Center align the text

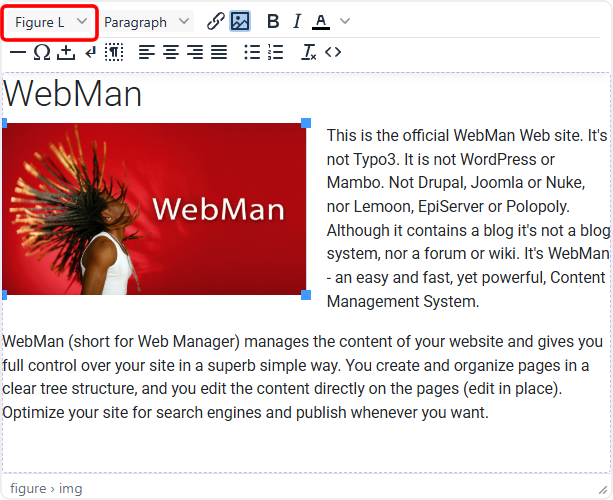(x=171, y=52)
